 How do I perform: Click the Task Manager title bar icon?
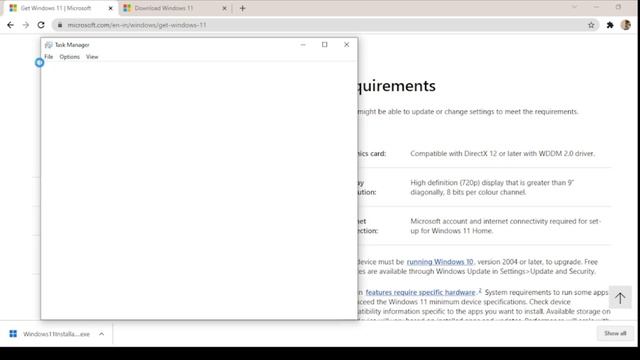(49, 45)
